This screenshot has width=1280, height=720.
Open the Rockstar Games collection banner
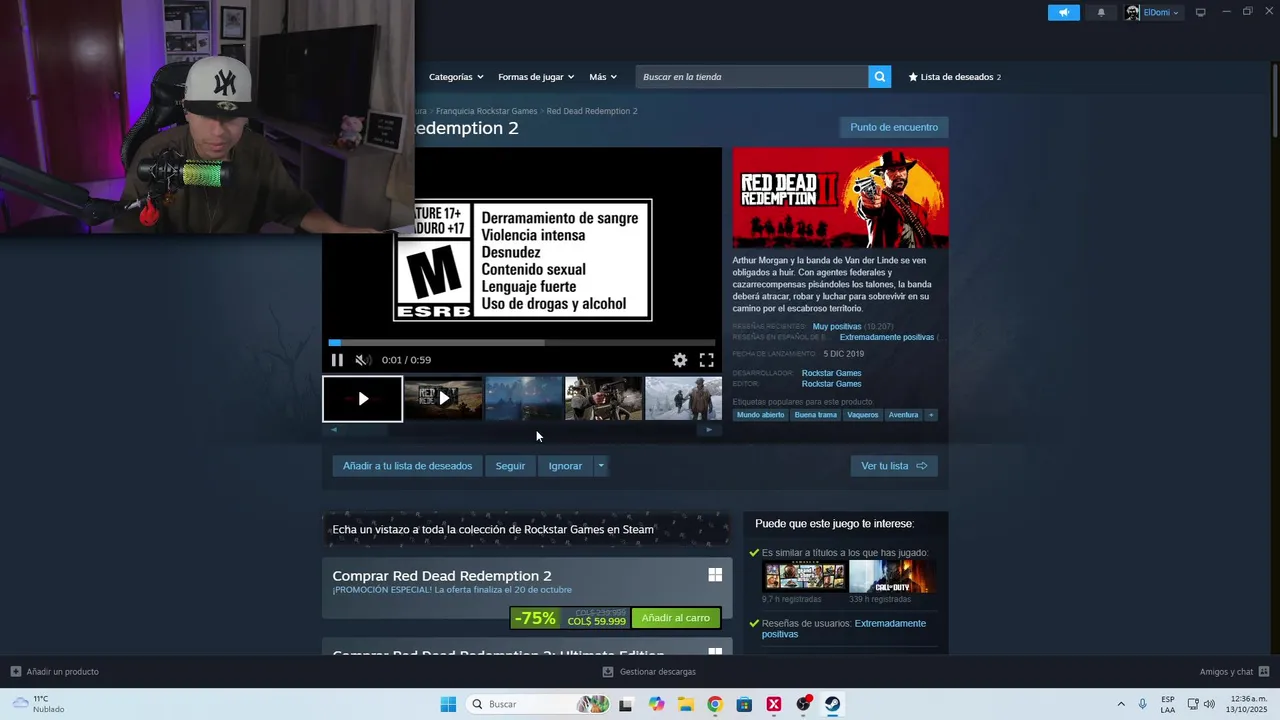[x=527, y=529]
